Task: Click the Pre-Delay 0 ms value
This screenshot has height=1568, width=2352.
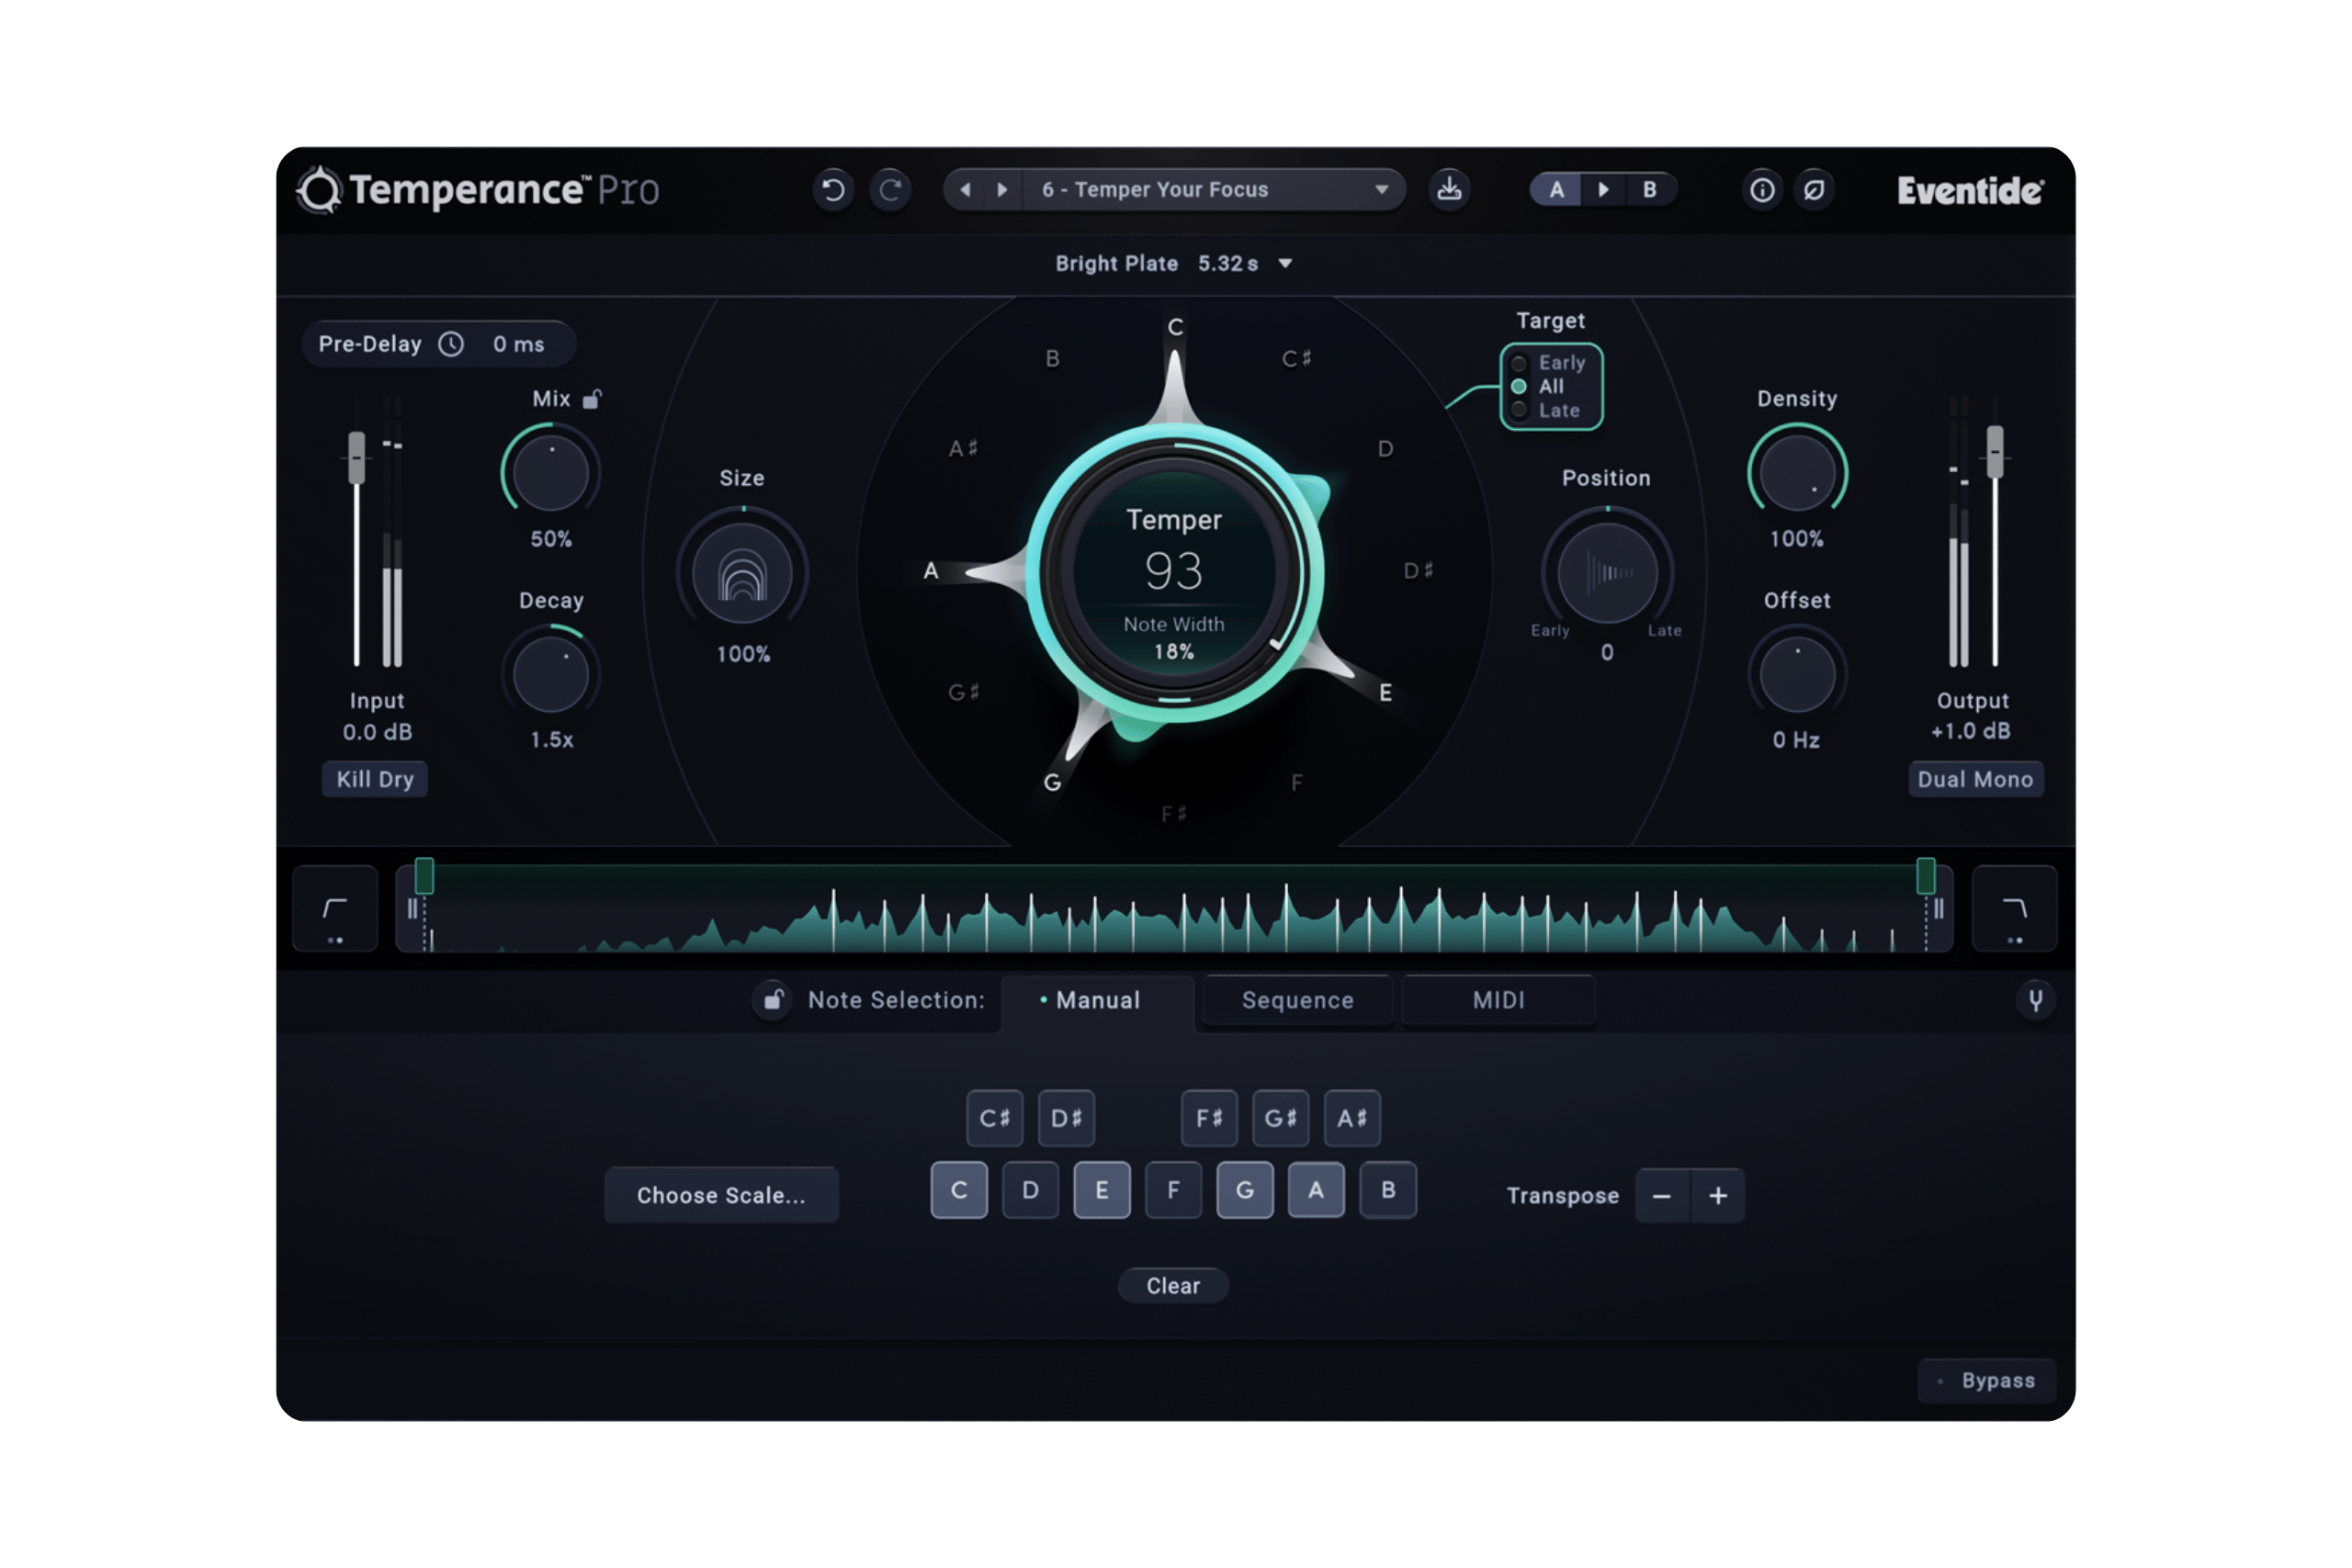Action: (518, 344)
